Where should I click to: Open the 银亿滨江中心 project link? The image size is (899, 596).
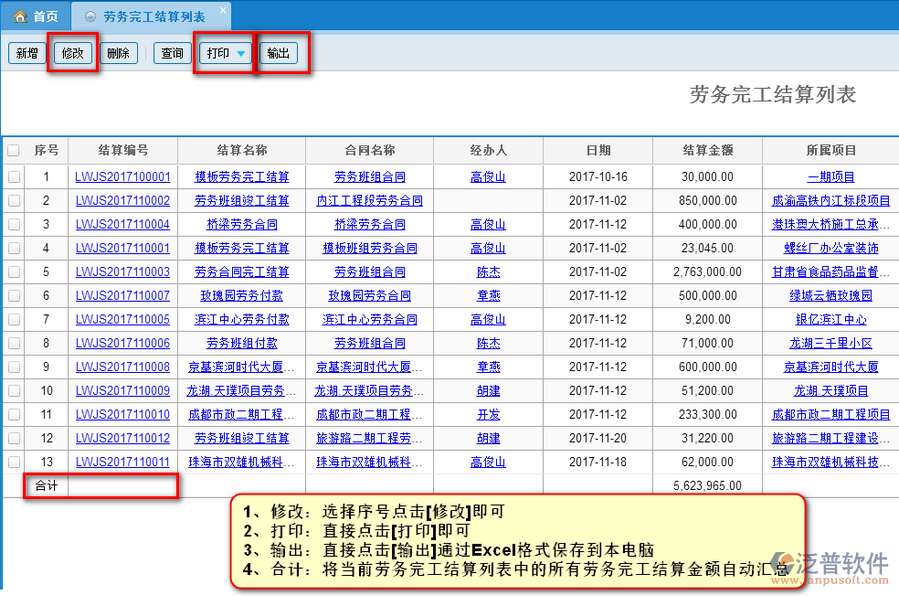[x=830, y=320]
